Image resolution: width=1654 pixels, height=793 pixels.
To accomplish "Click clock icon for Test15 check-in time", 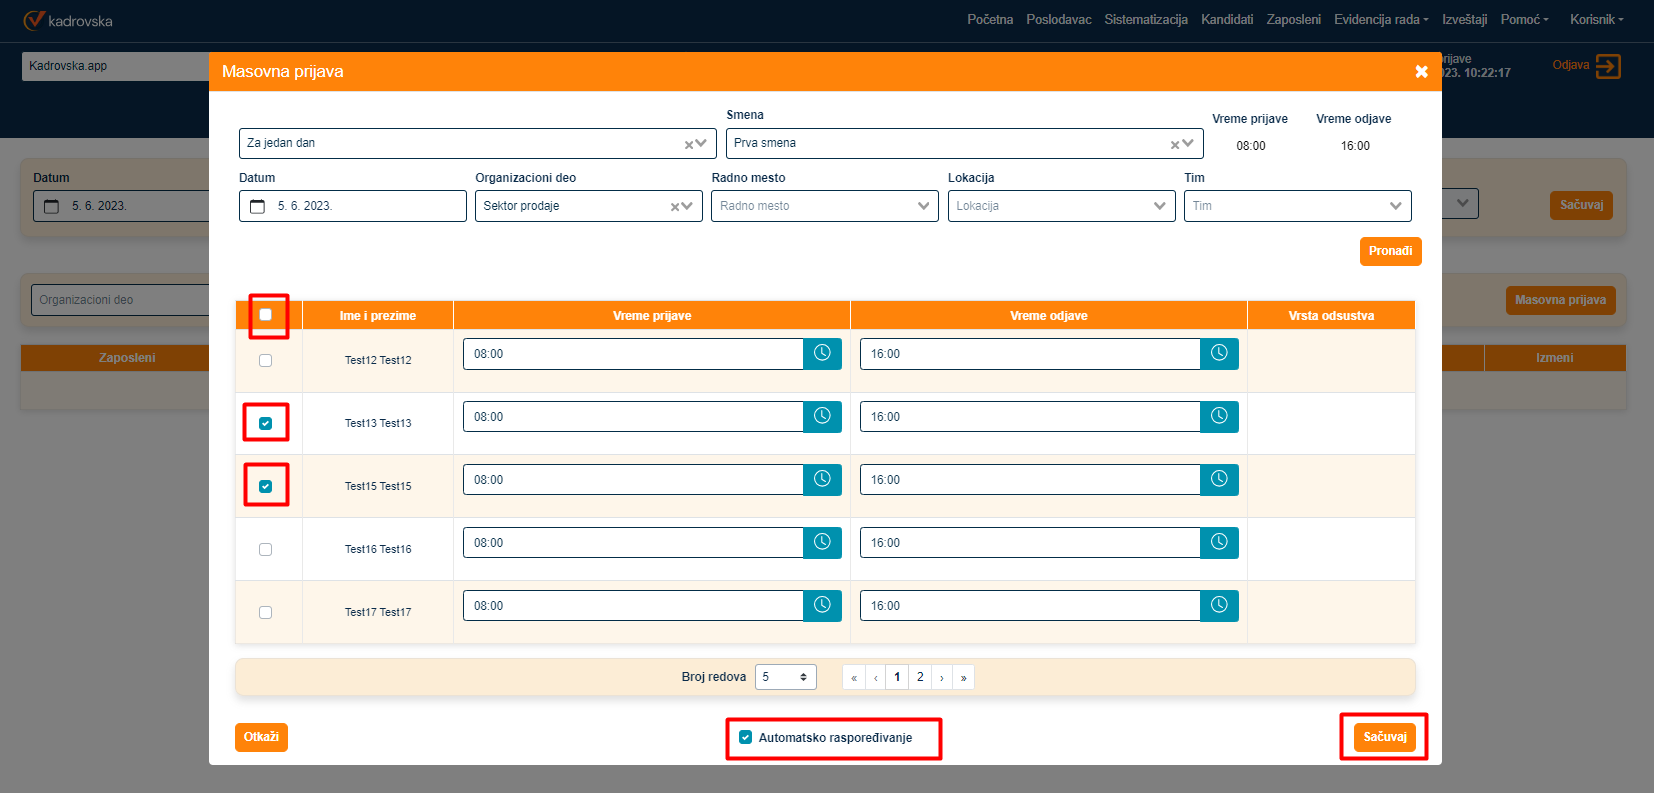I will [x=822, y=479].
